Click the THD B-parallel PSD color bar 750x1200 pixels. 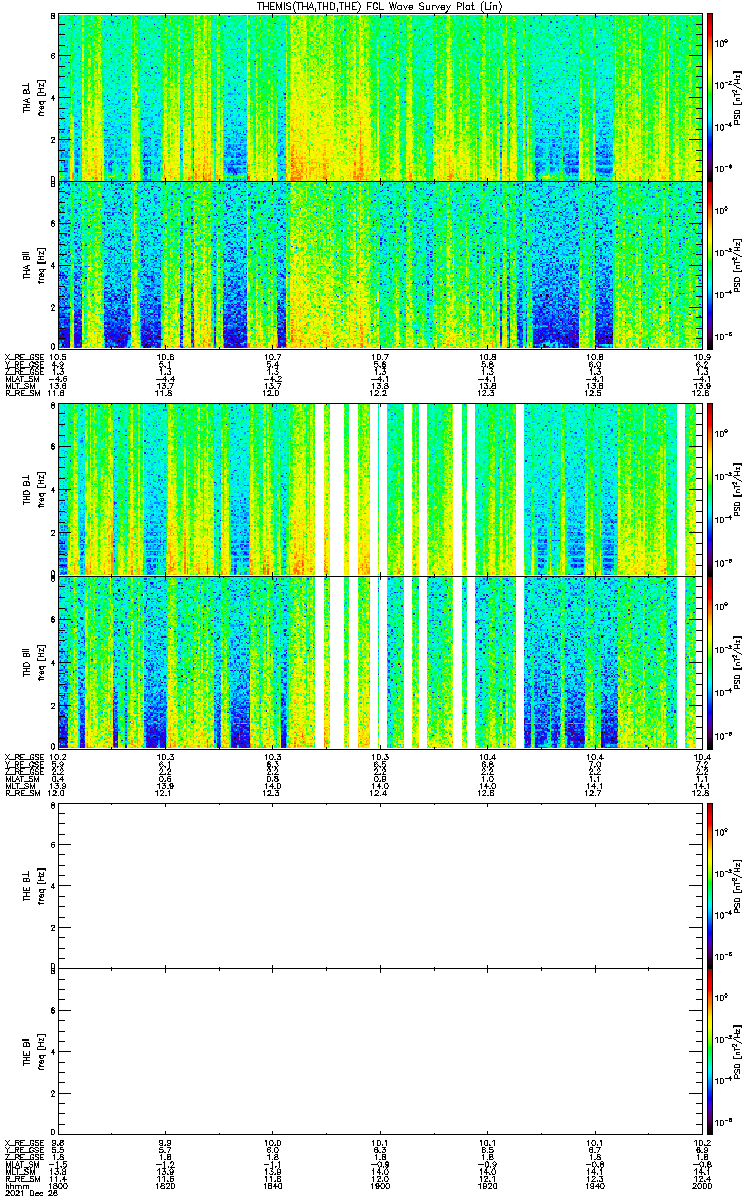click(710, 662)
